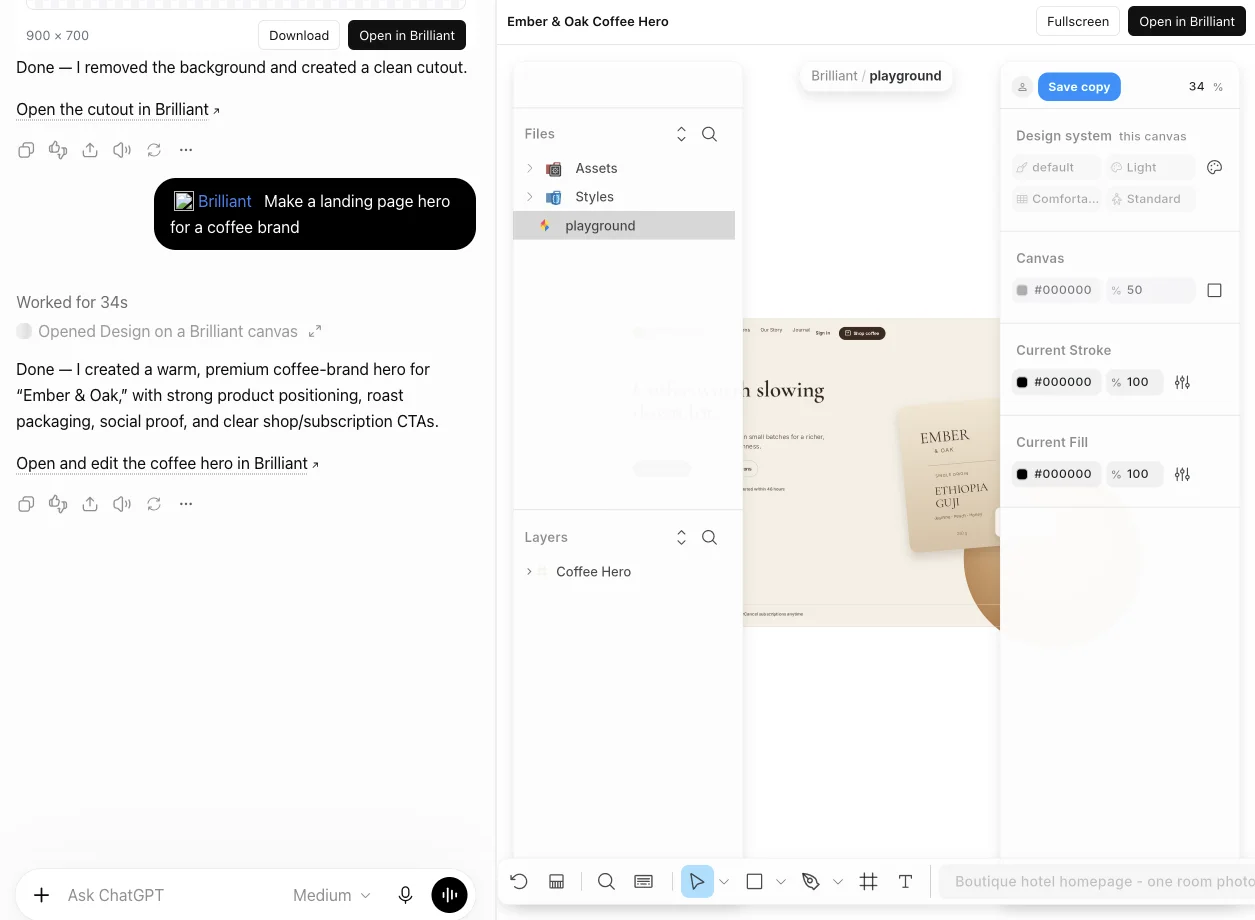
Task: Expand the Coffee Hero layer
Action: point(529,572)
